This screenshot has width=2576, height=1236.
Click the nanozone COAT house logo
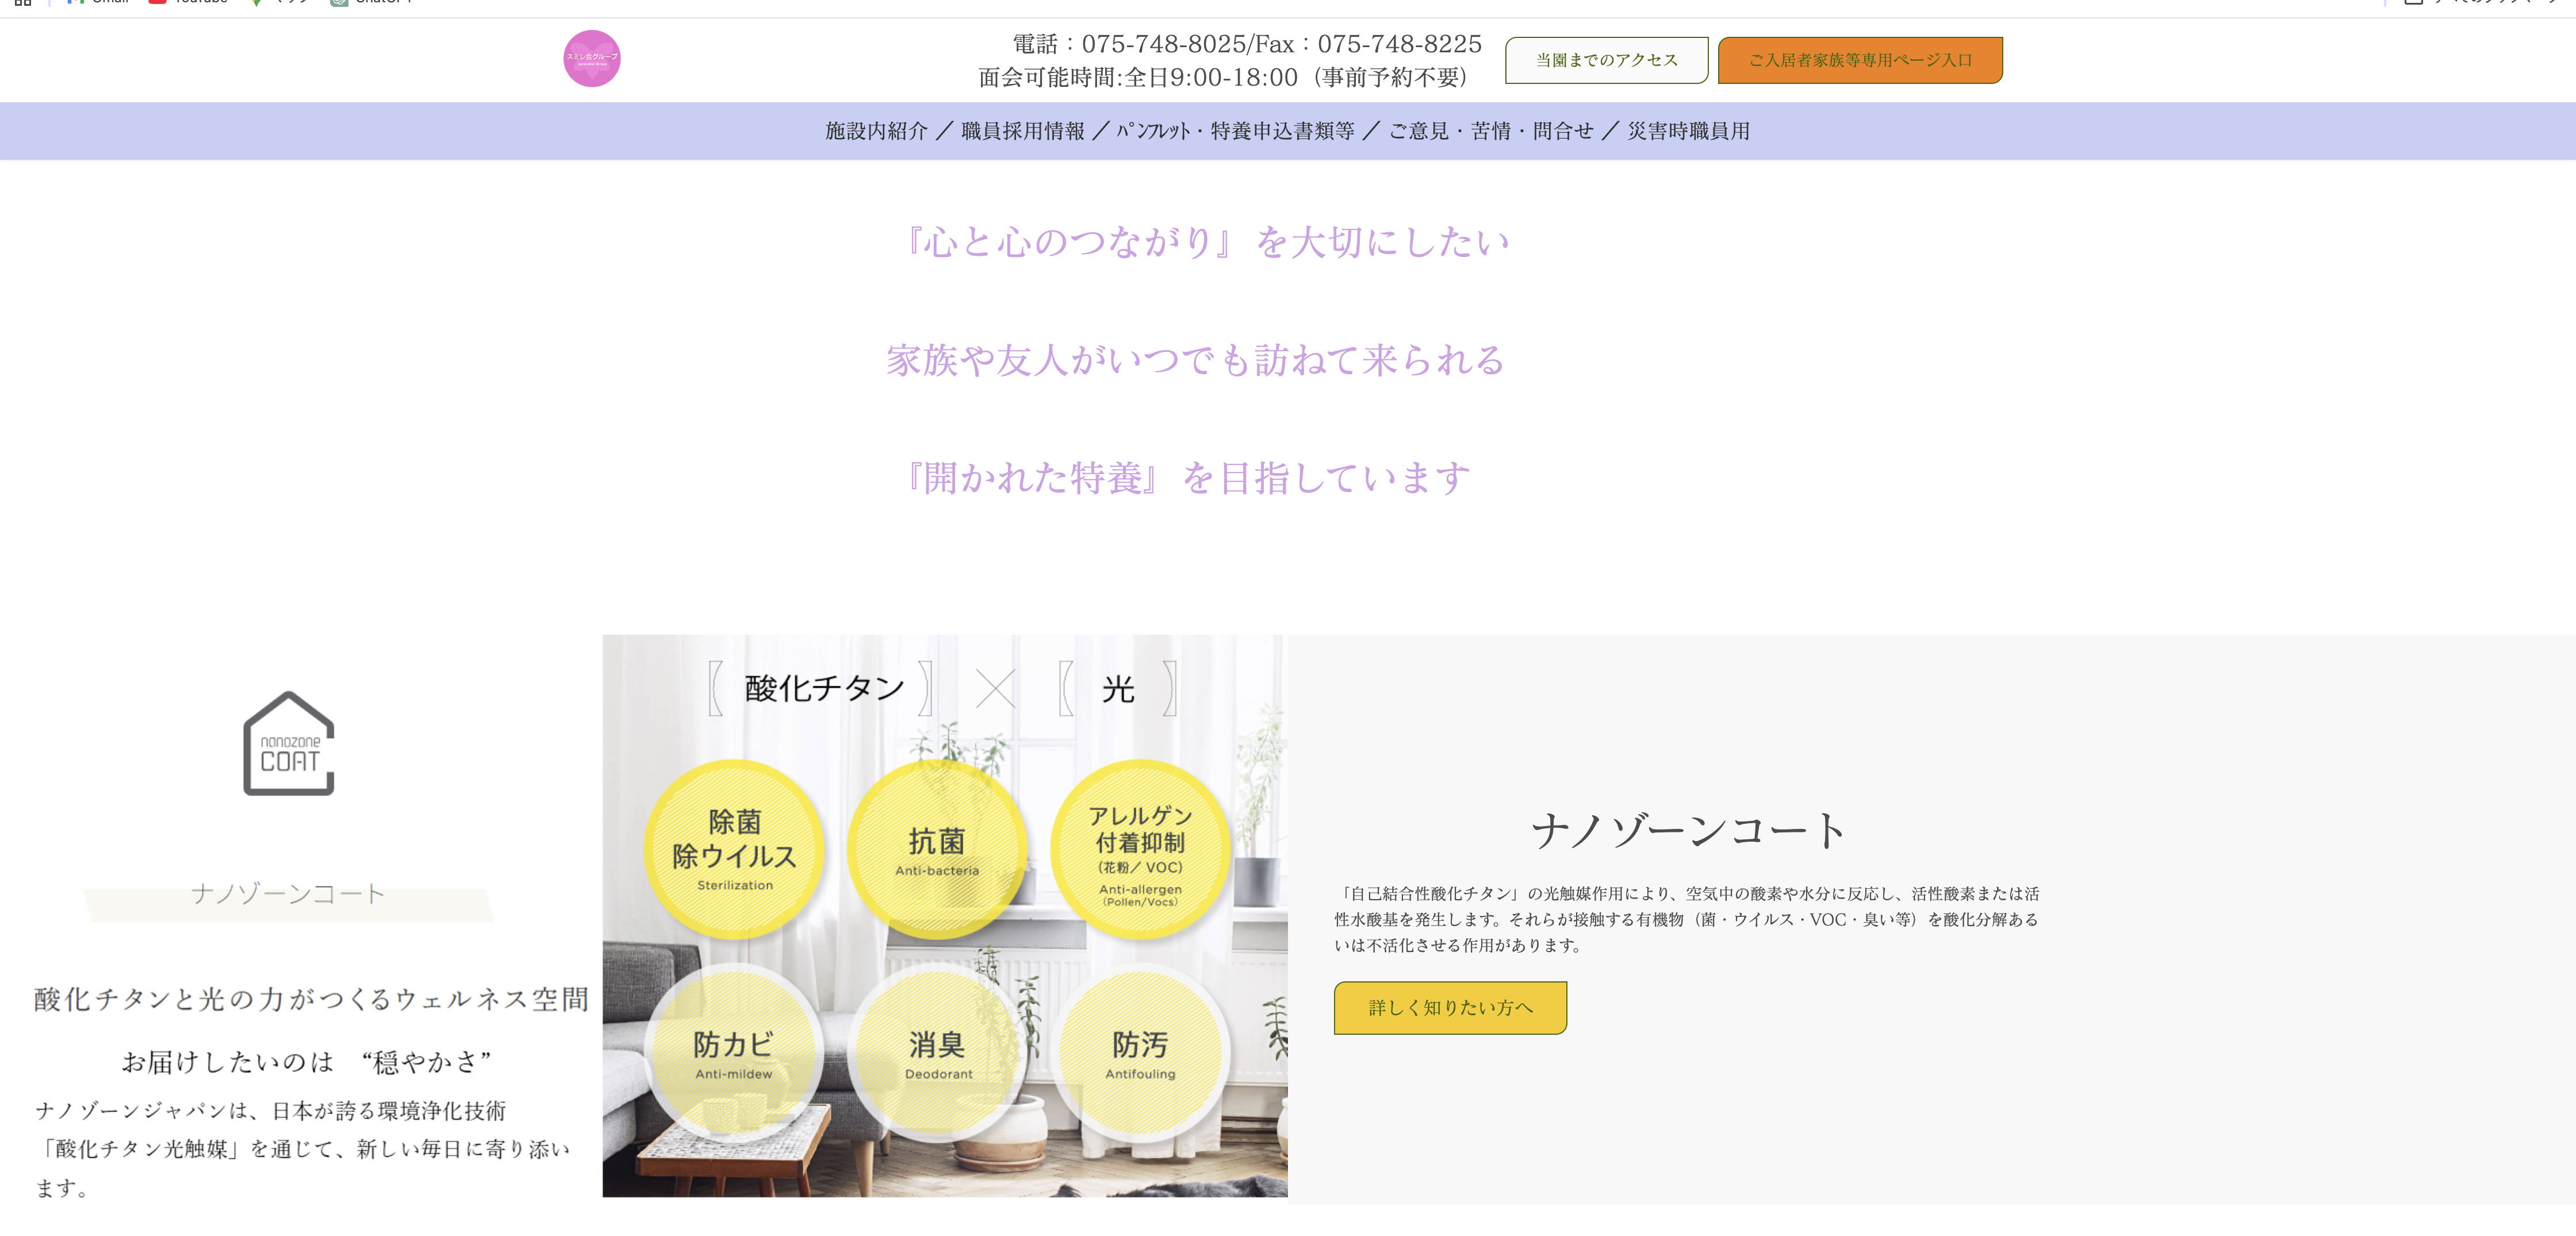coord(288,744)
